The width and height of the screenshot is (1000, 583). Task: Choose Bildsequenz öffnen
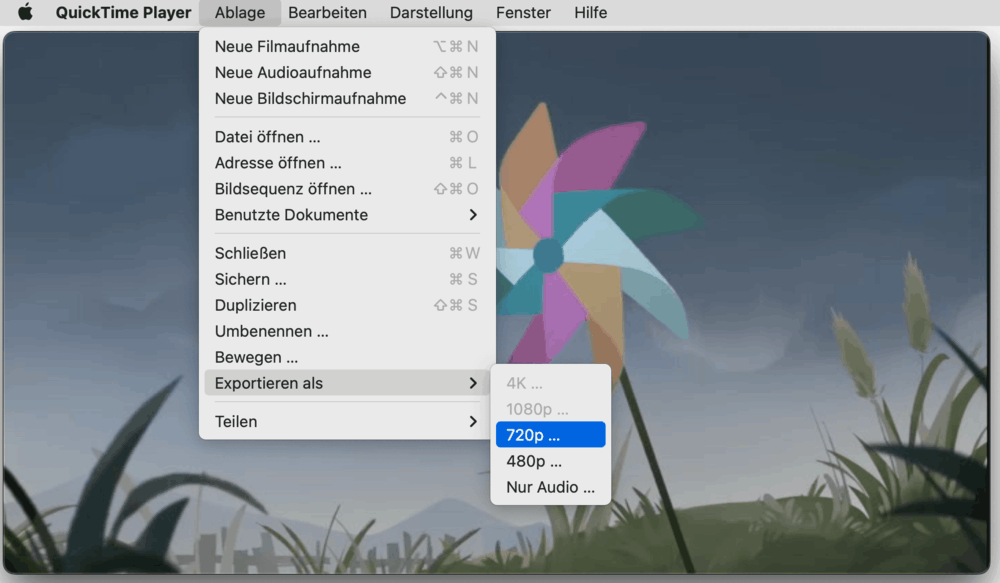pos(292,189)
